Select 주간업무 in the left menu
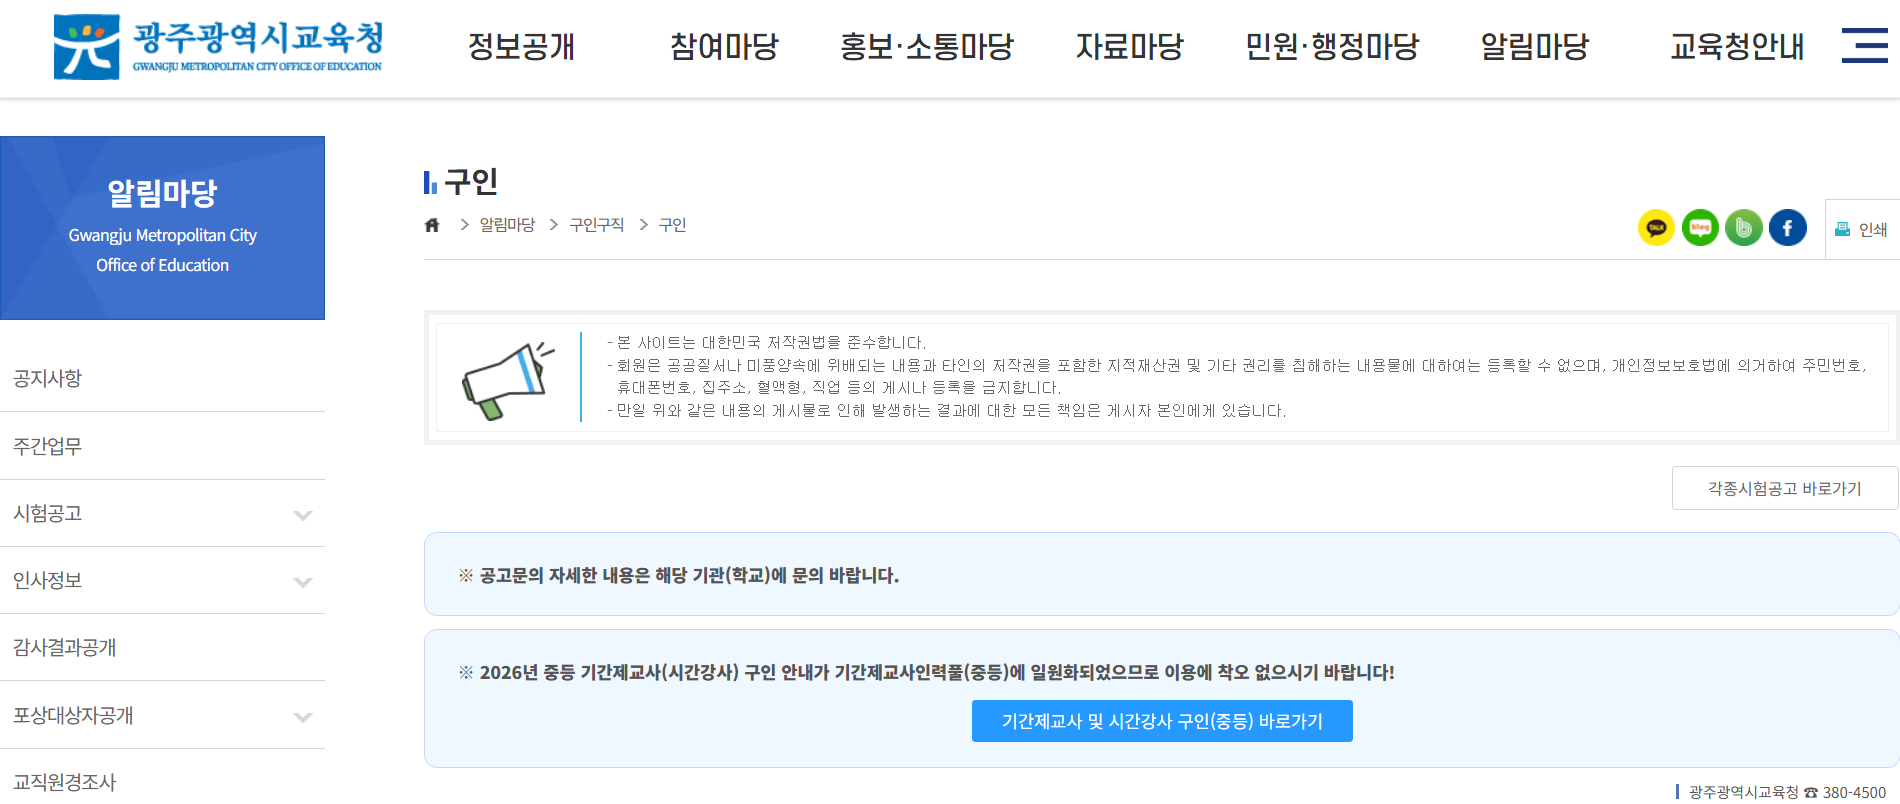Viewport: 1900px width, 804px height. 48,446
